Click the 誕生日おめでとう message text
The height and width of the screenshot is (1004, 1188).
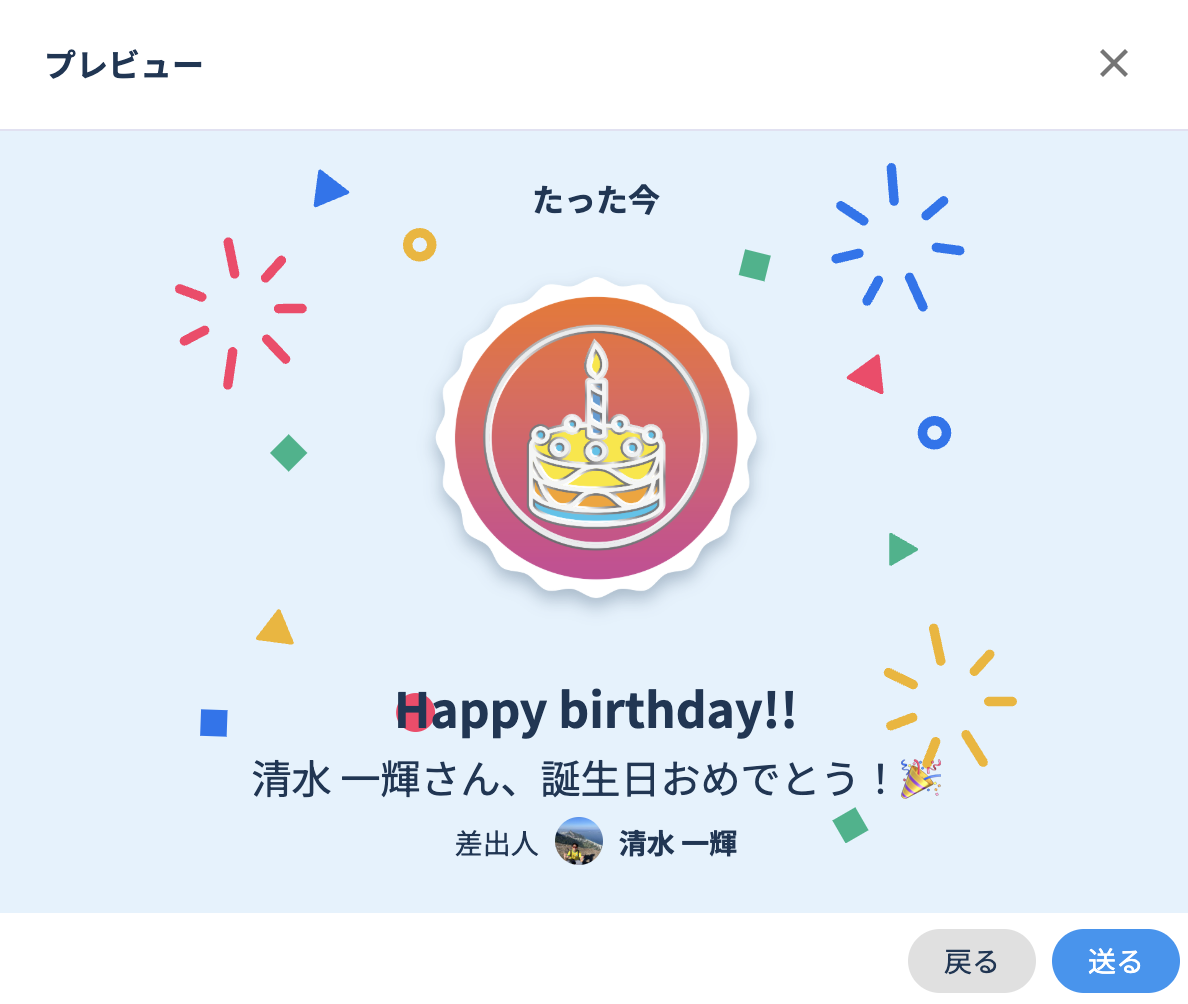tap(570, 779)
